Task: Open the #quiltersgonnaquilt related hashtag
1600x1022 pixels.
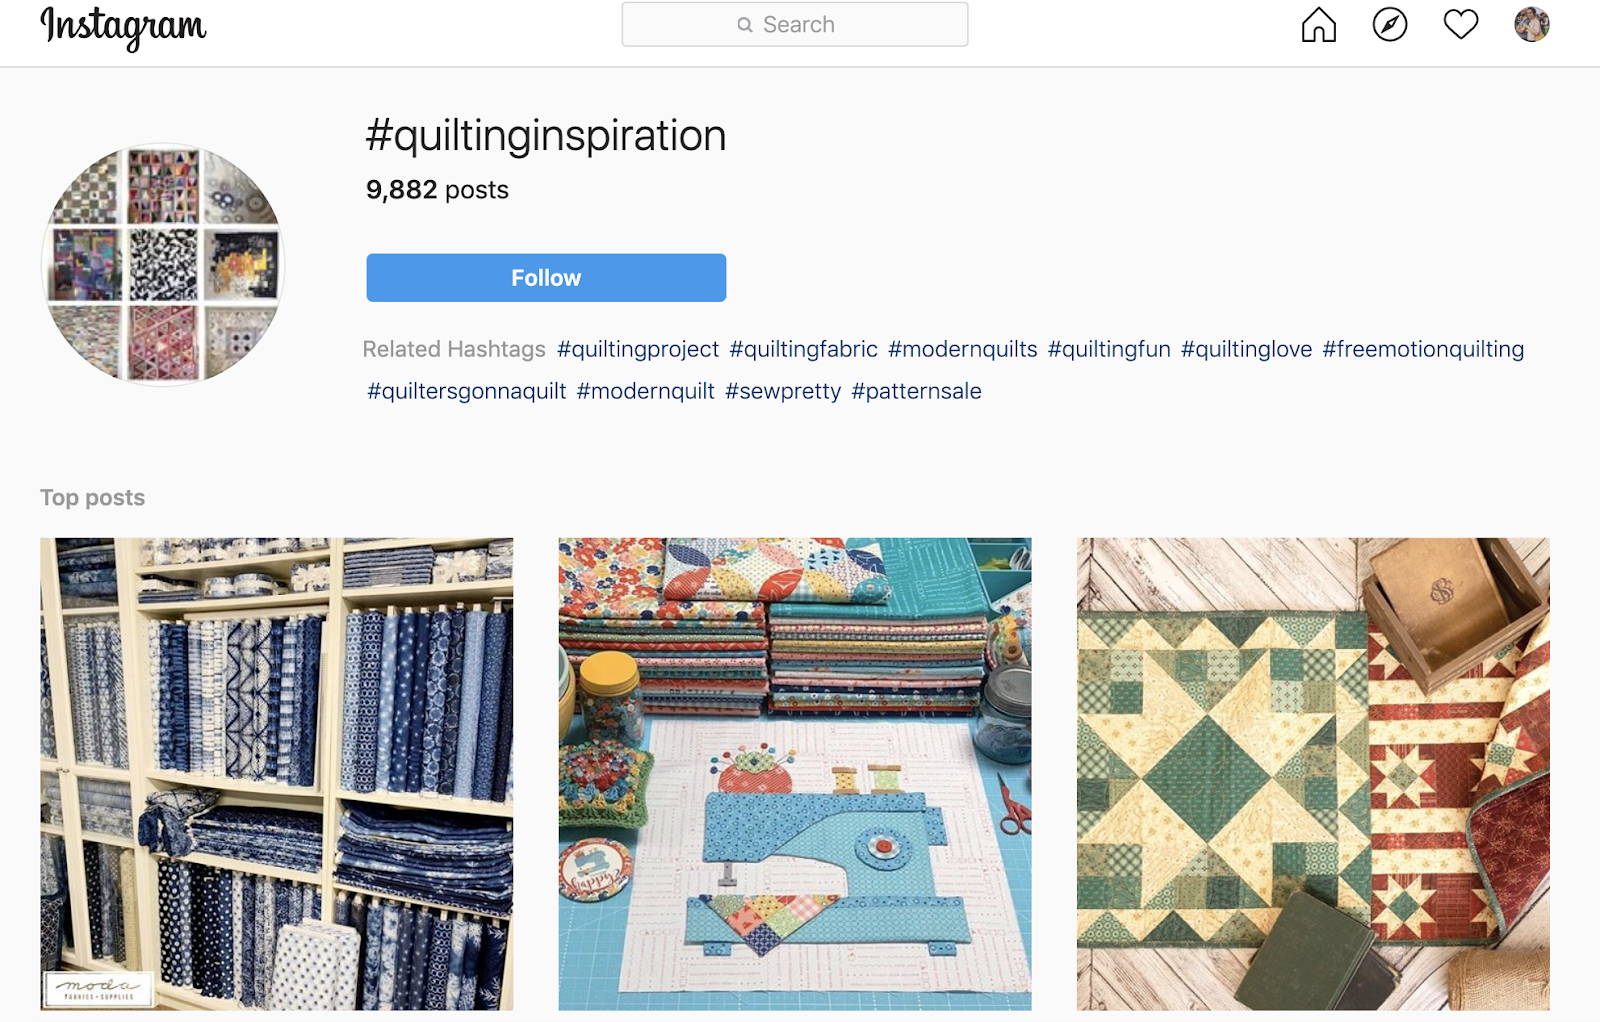Action: pos(467,391)
